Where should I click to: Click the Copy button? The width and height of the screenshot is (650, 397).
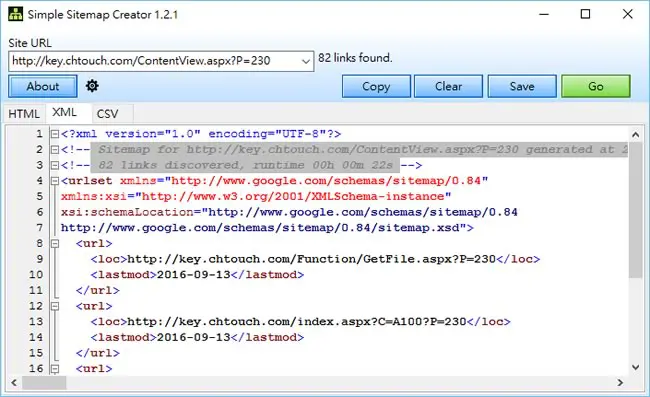[376, 86]
